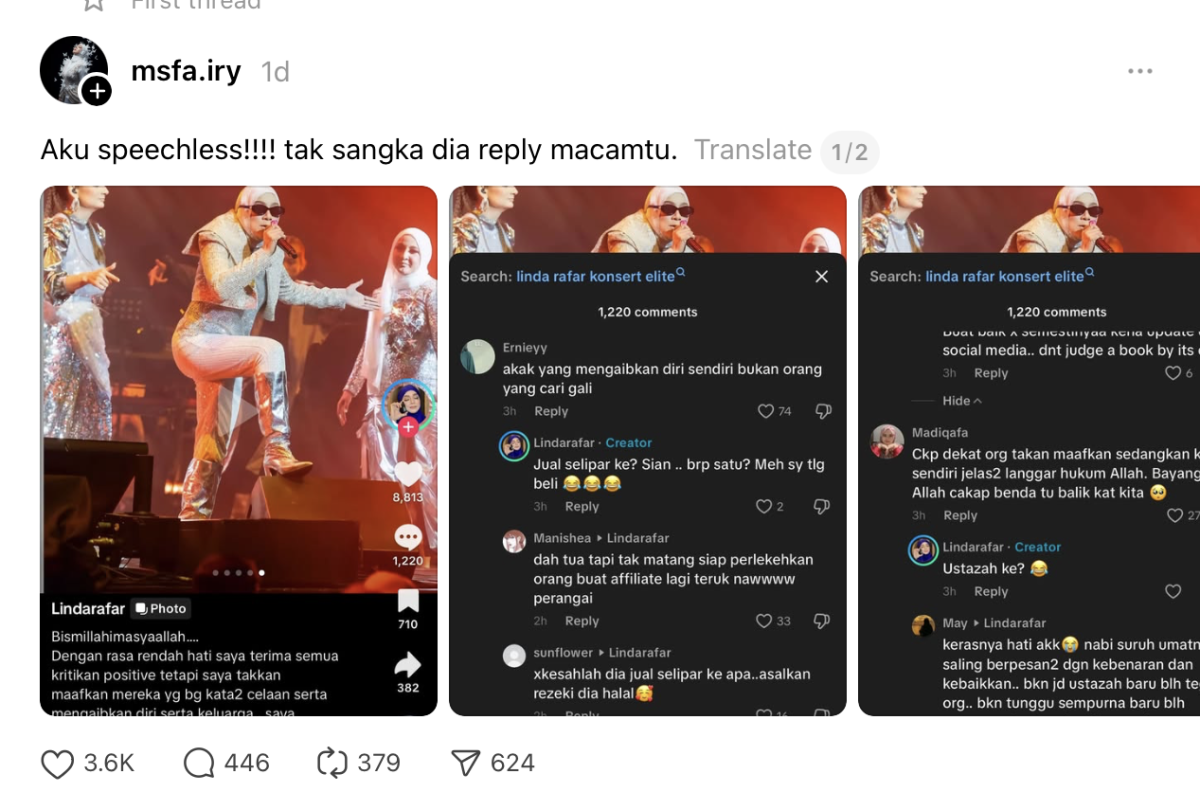Image resolution: width=1200 pixels, height=792 pixels.
Task: Open msfa.iry profile username
Action: [x=186, y=71]
